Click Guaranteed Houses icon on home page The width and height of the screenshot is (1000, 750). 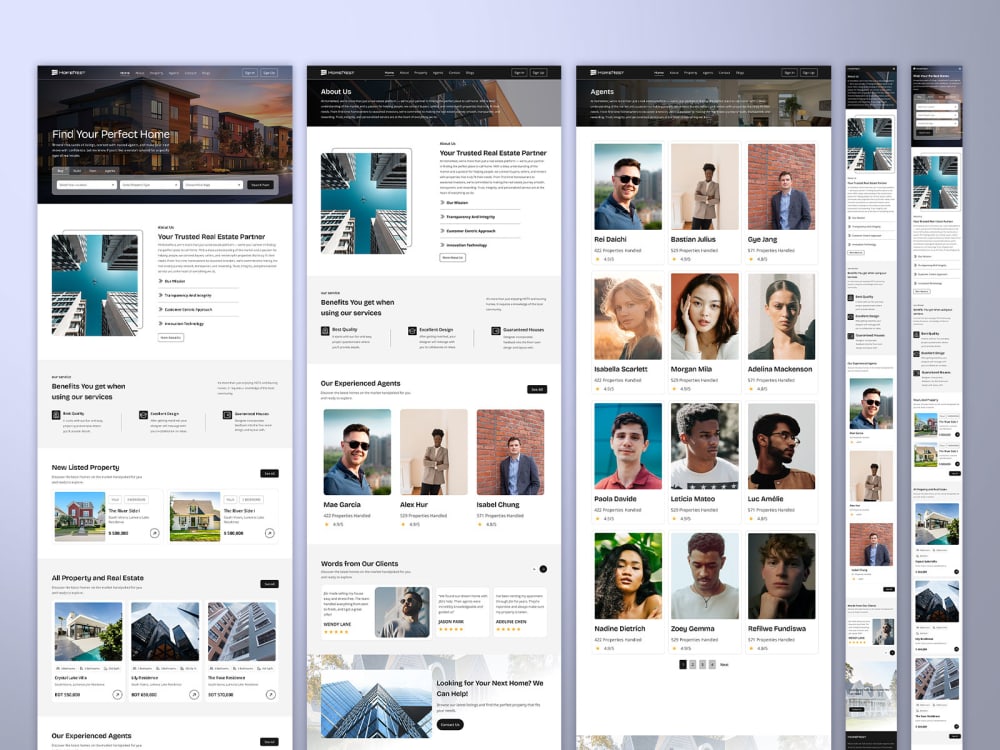pos(227,415)
